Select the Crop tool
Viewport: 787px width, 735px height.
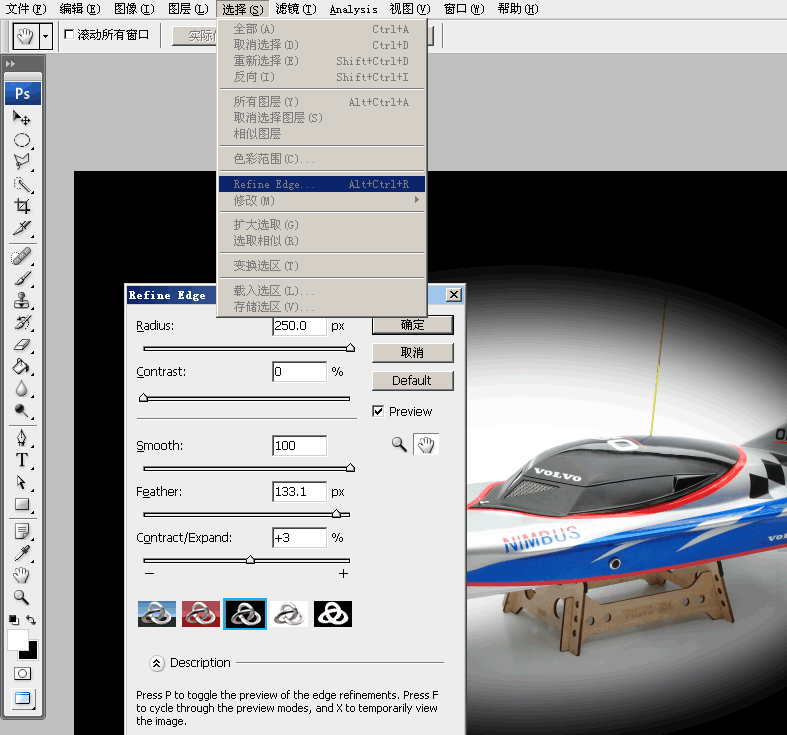click(x=21, y=206)
